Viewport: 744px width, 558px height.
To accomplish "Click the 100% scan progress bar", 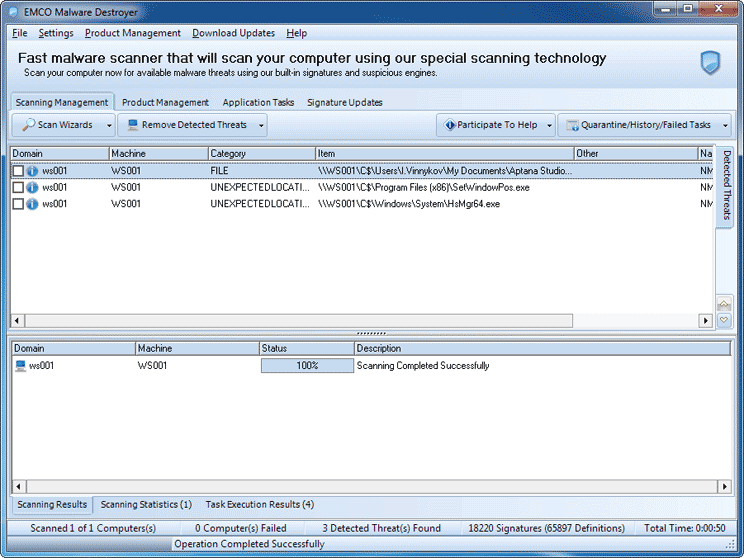I will click(307, 366).
